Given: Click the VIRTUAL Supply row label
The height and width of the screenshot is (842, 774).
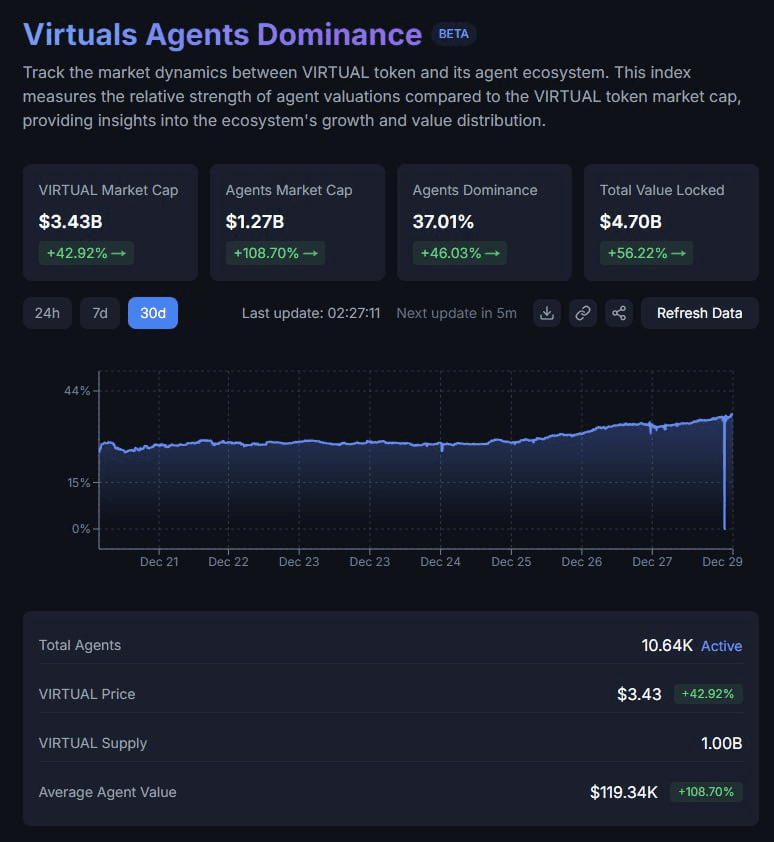Looking at the screenshot, I should point(93,743).
